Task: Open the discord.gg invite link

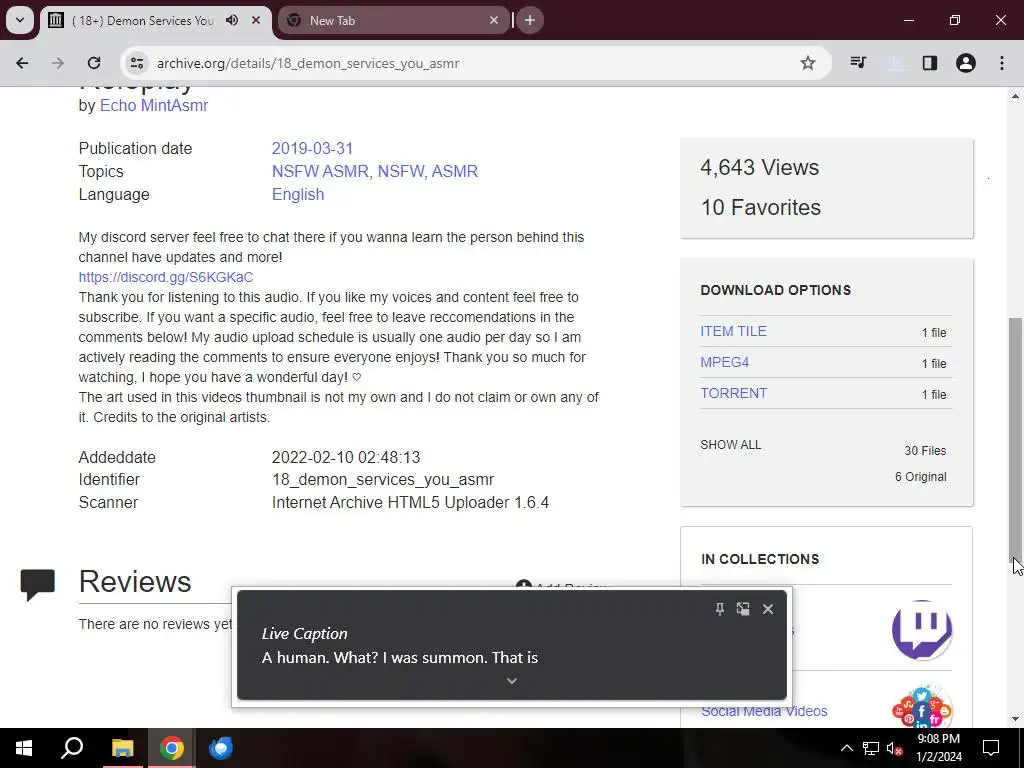Action: pos(166,277)
